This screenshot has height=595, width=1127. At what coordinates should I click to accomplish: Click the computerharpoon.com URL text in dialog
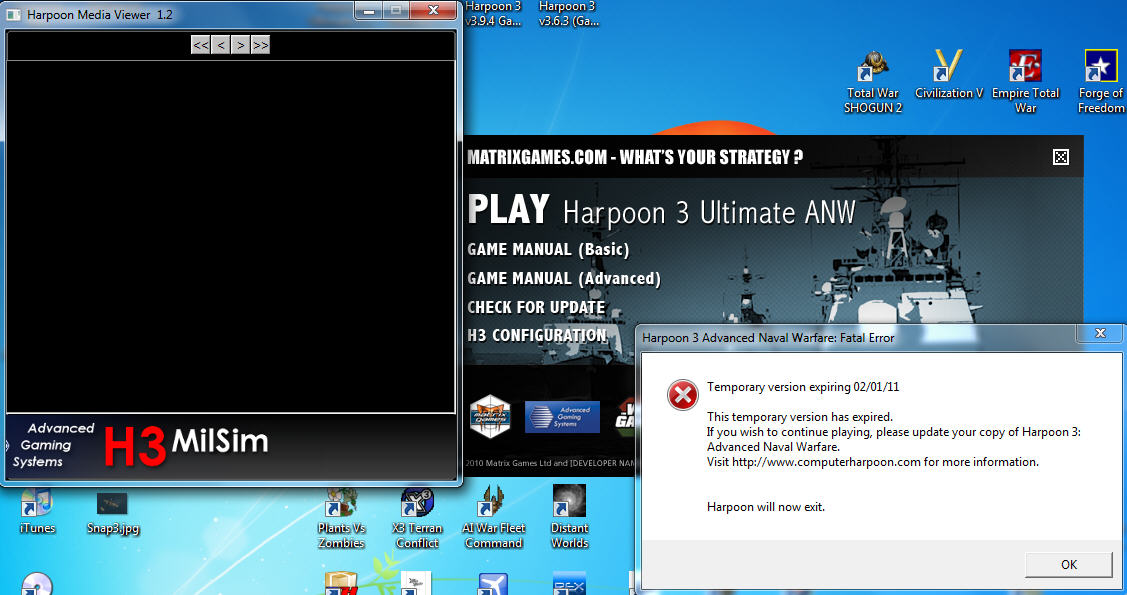pyautogui.click(x=826, y=461)
